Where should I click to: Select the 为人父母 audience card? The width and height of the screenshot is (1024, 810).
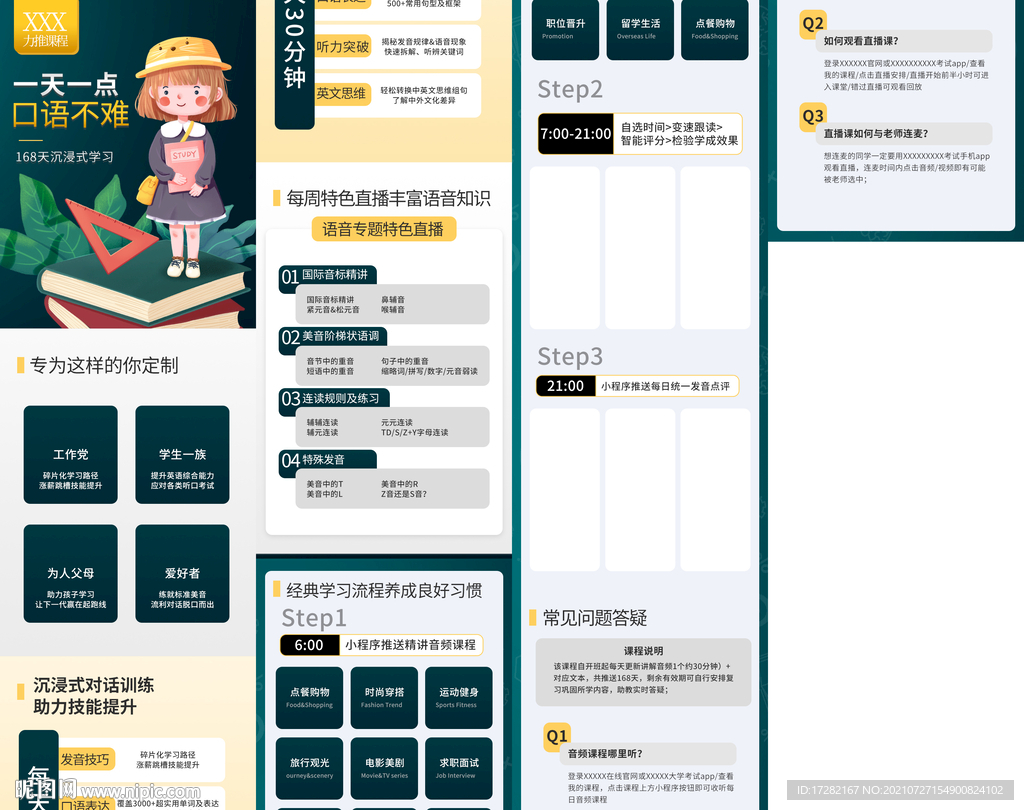pyautogui.click(x=71, y=574)
